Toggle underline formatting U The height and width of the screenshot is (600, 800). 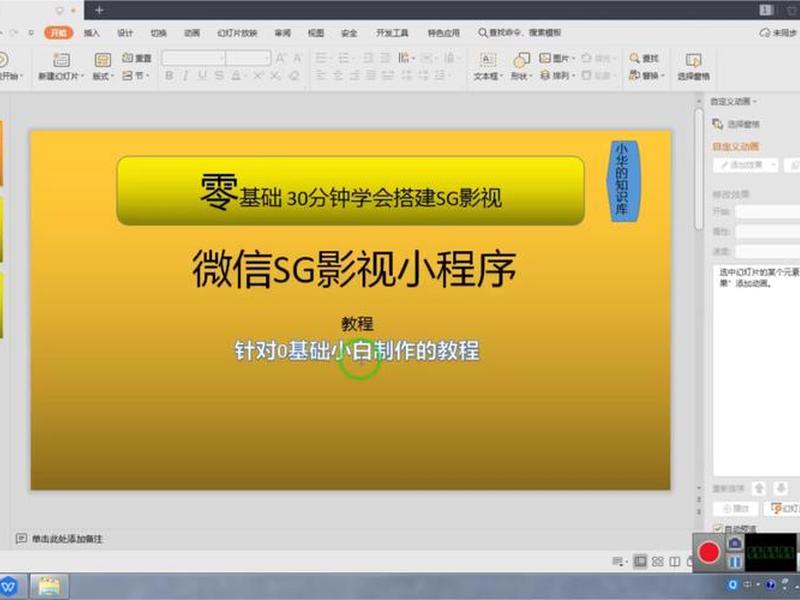tap(203, 76)
